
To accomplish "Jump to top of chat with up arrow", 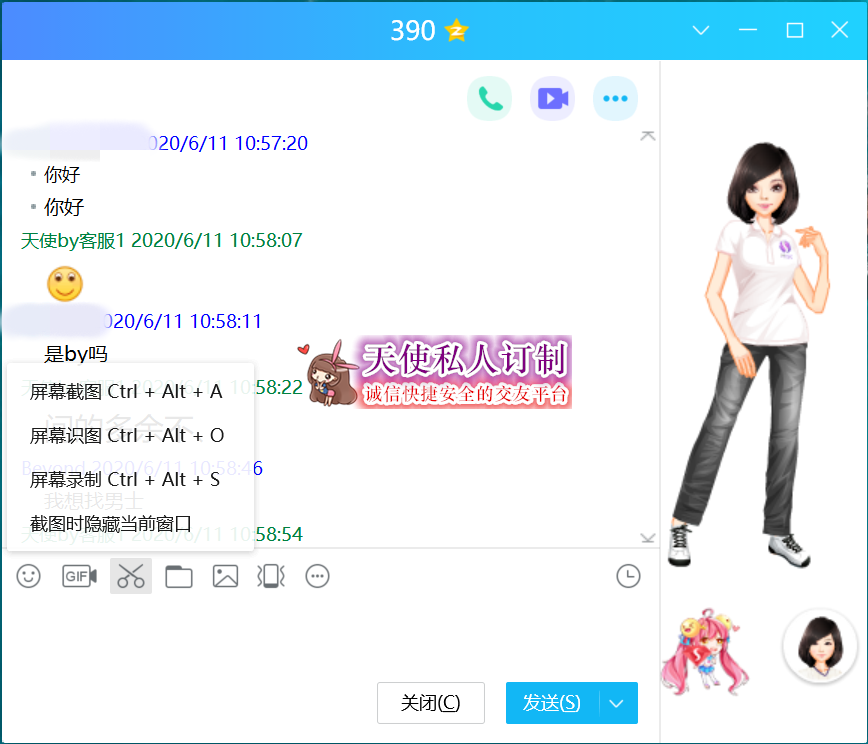I will click(648, 136).
